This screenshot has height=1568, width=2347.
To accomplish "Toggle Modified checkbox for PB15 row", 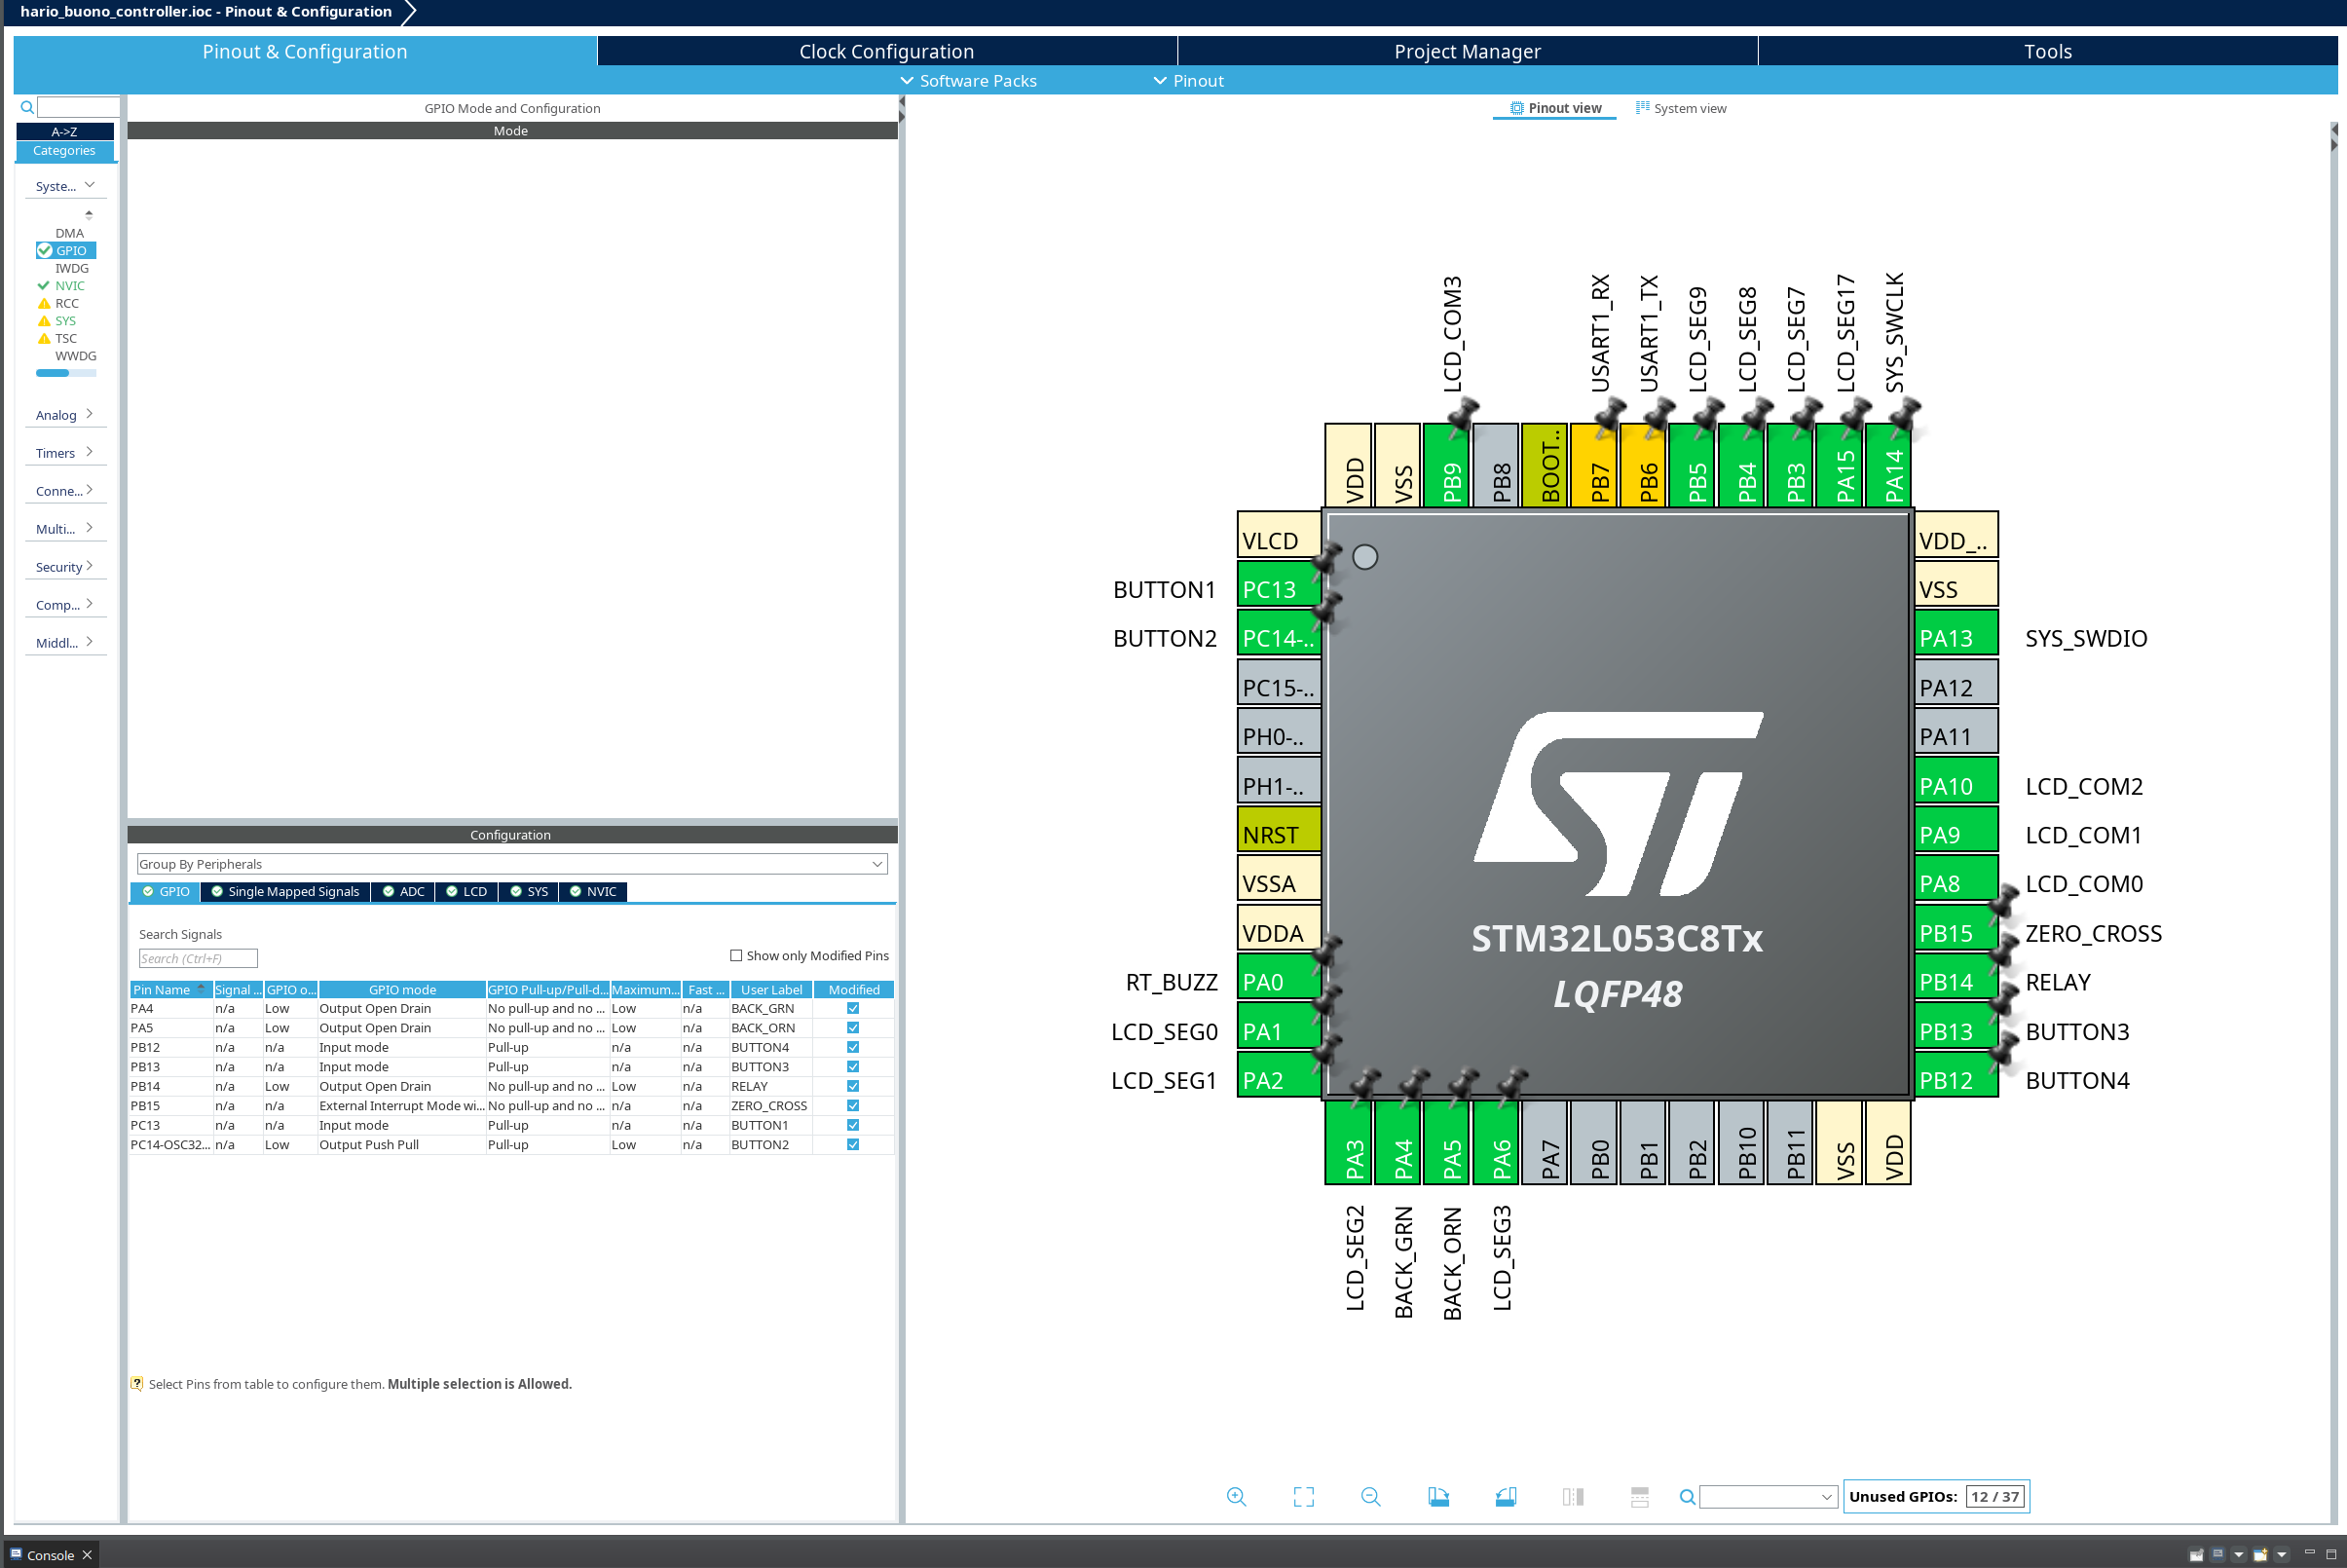I will click(x=853, y=1106).
